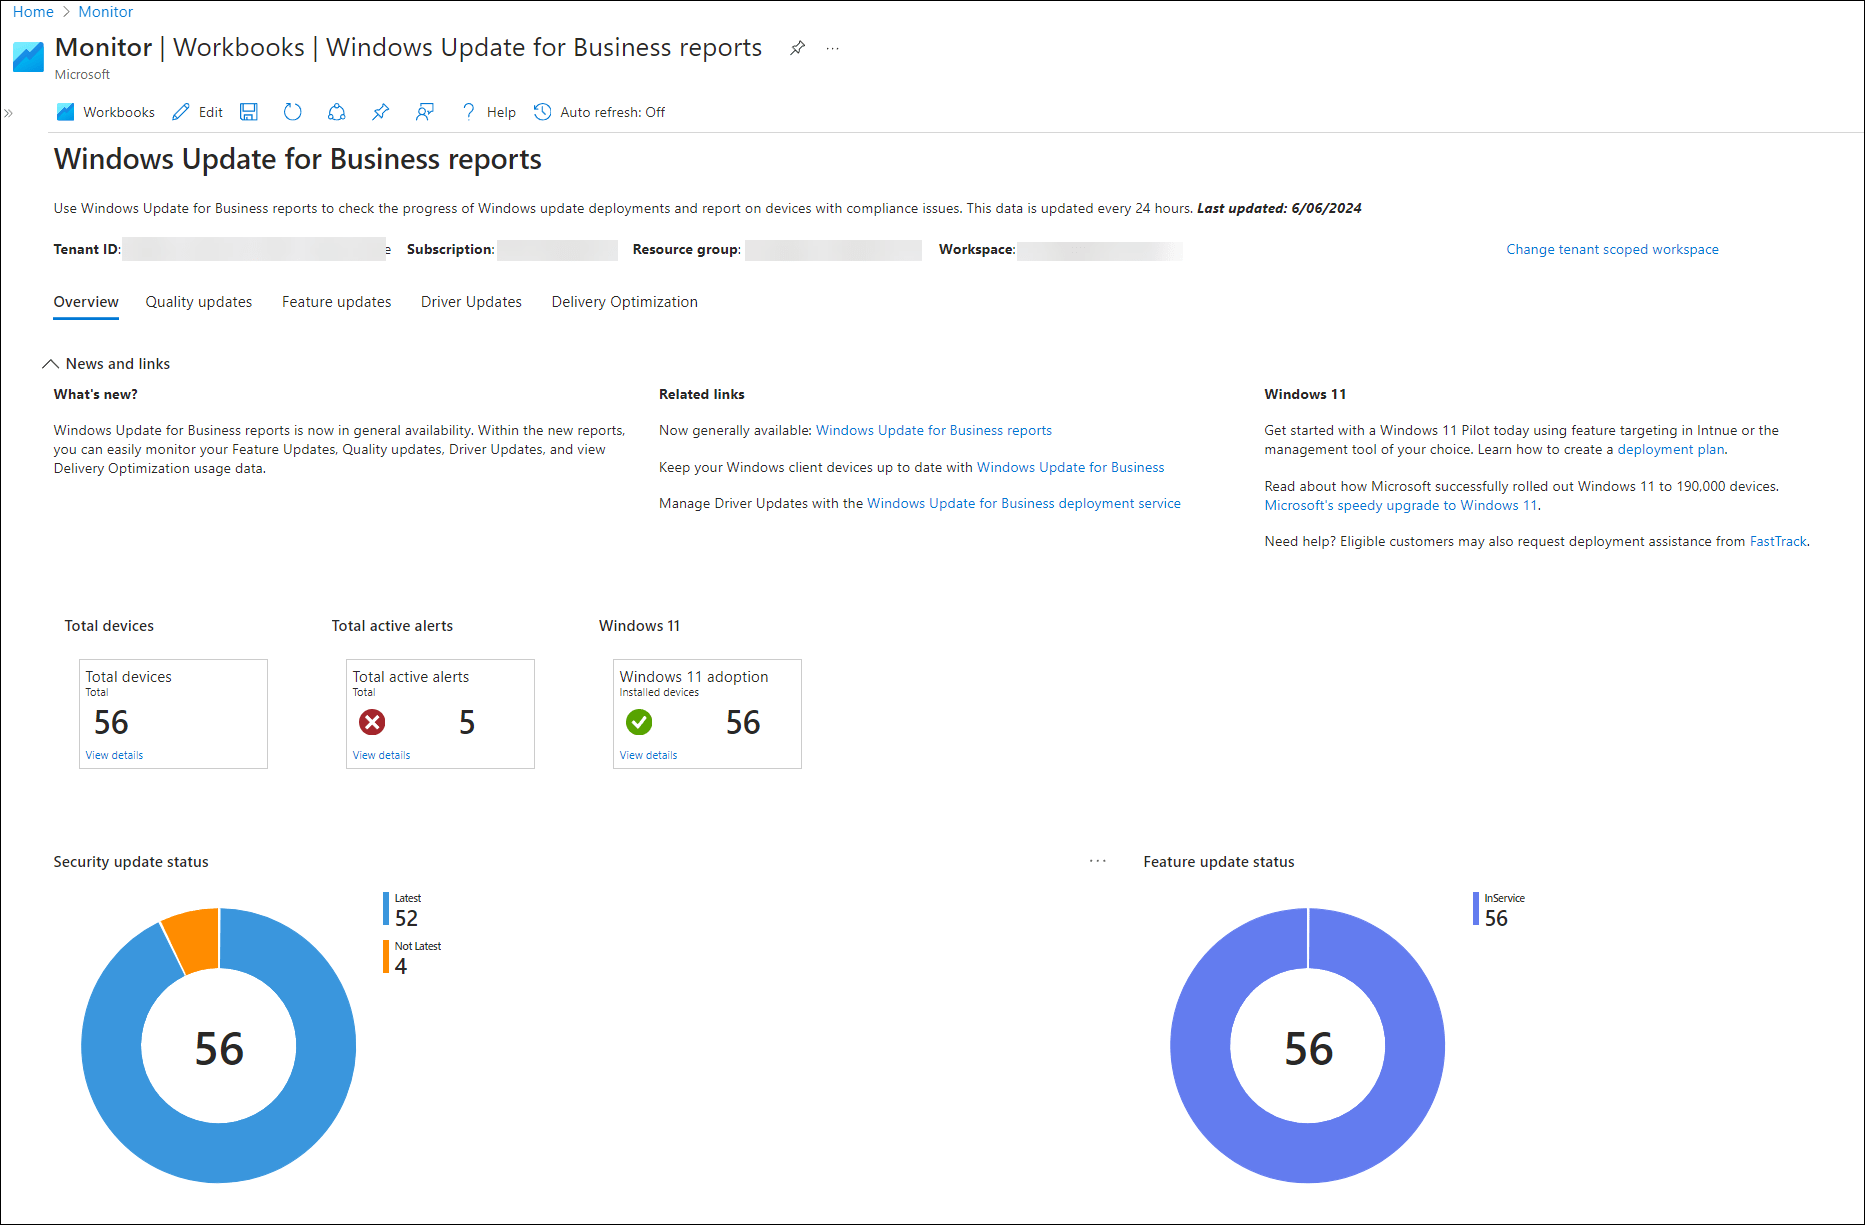Open Microsoft's speedy upgrade to Windows 11 link
1865x1225 pixels.
1401,505
